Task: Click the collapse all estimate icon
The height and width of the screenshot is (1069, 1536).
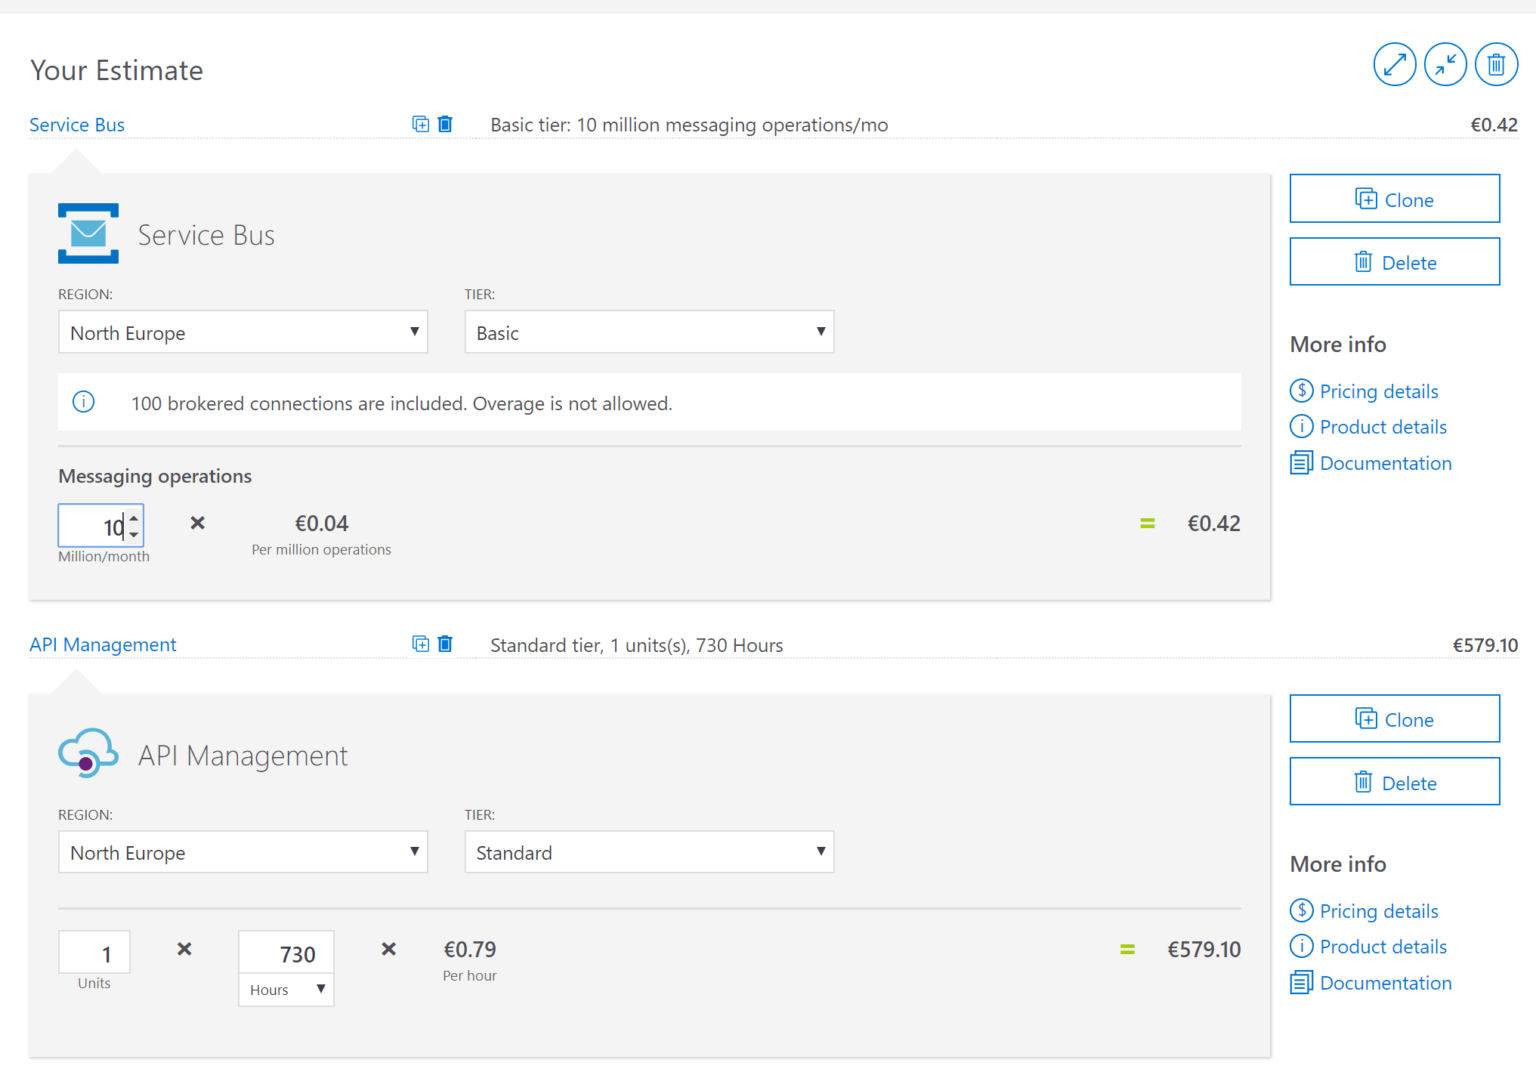Action: [1446, 64]
